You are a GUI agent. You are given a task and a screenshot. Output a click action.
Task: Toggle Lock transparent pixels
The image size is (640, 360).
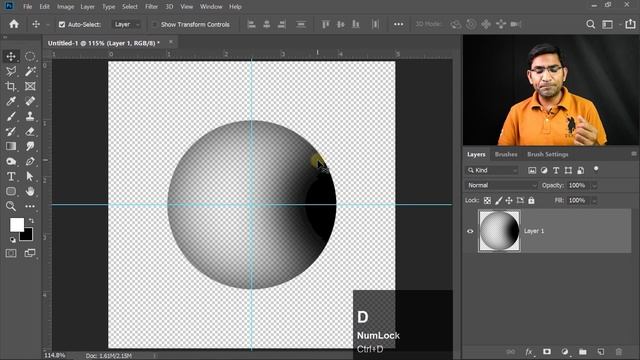(487, 200)
